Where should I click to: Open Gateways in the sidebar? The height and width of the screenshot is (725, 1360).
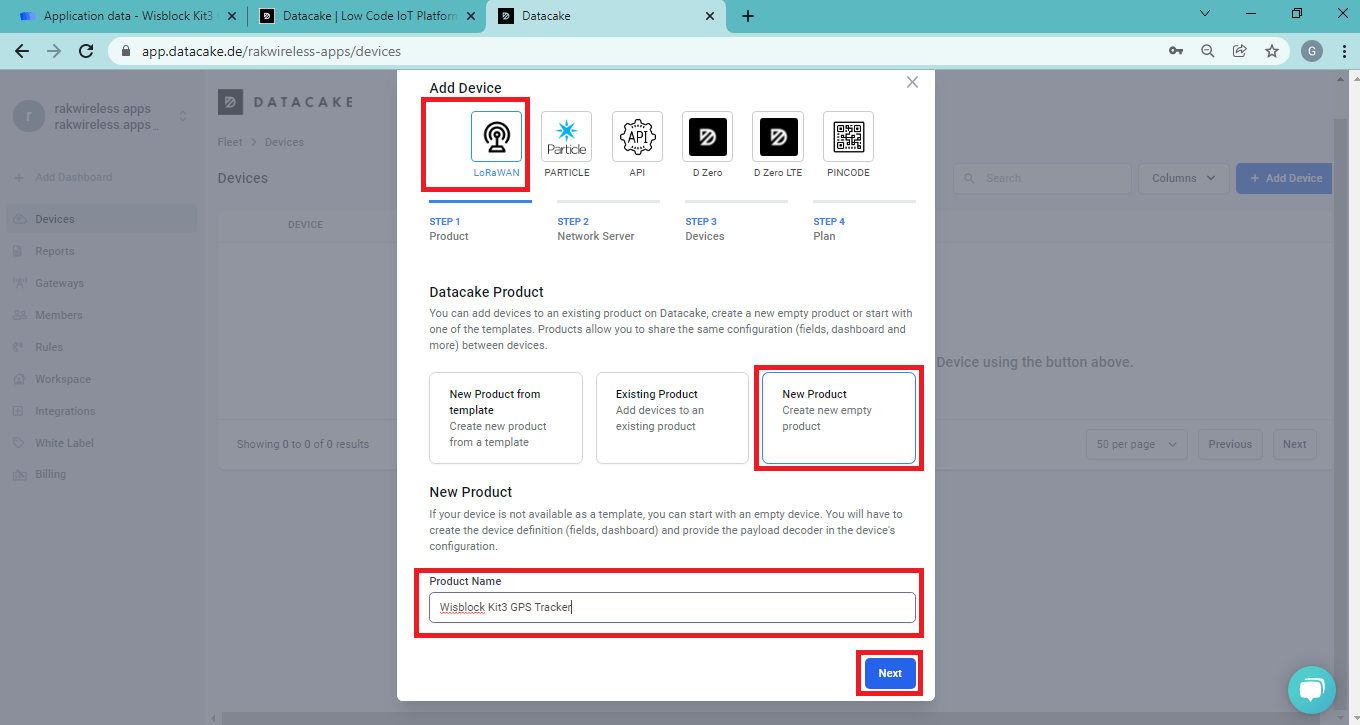coord(59,283)
